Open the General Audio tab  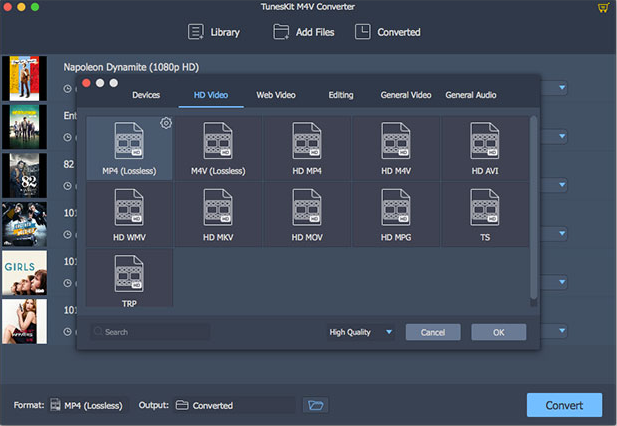(x=471, y=95)
